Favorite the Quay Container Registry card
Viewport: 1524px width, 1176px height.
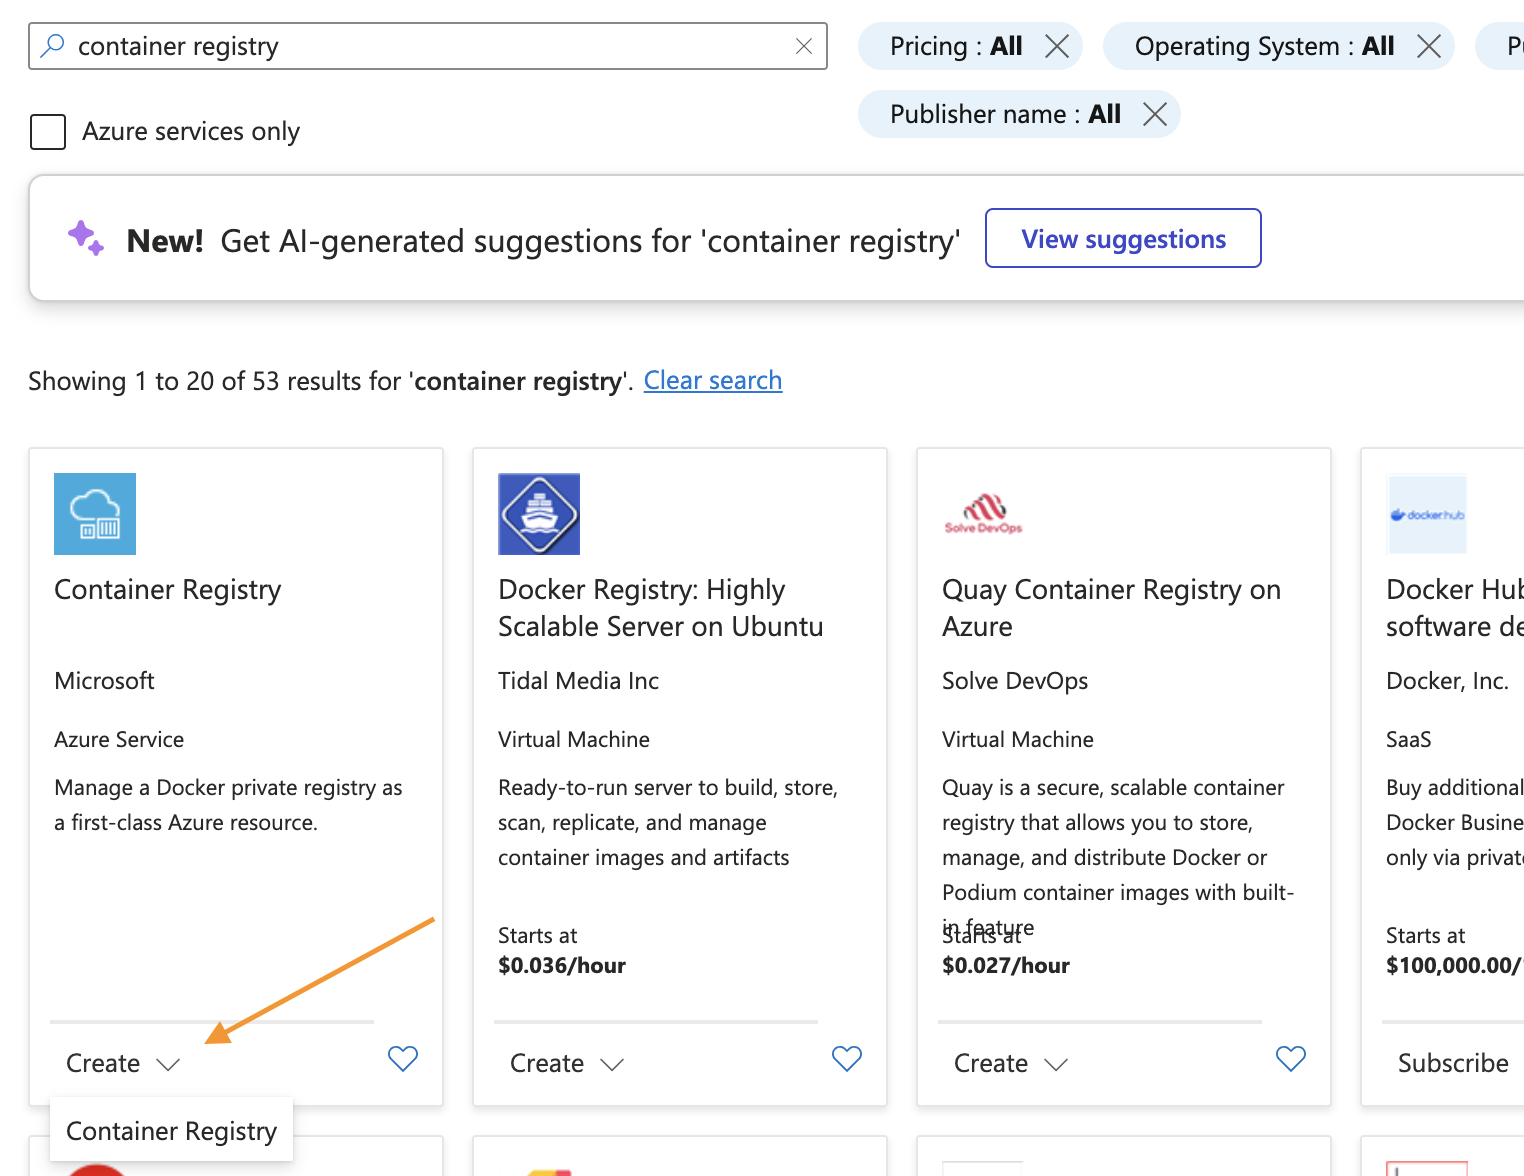1291,1058
